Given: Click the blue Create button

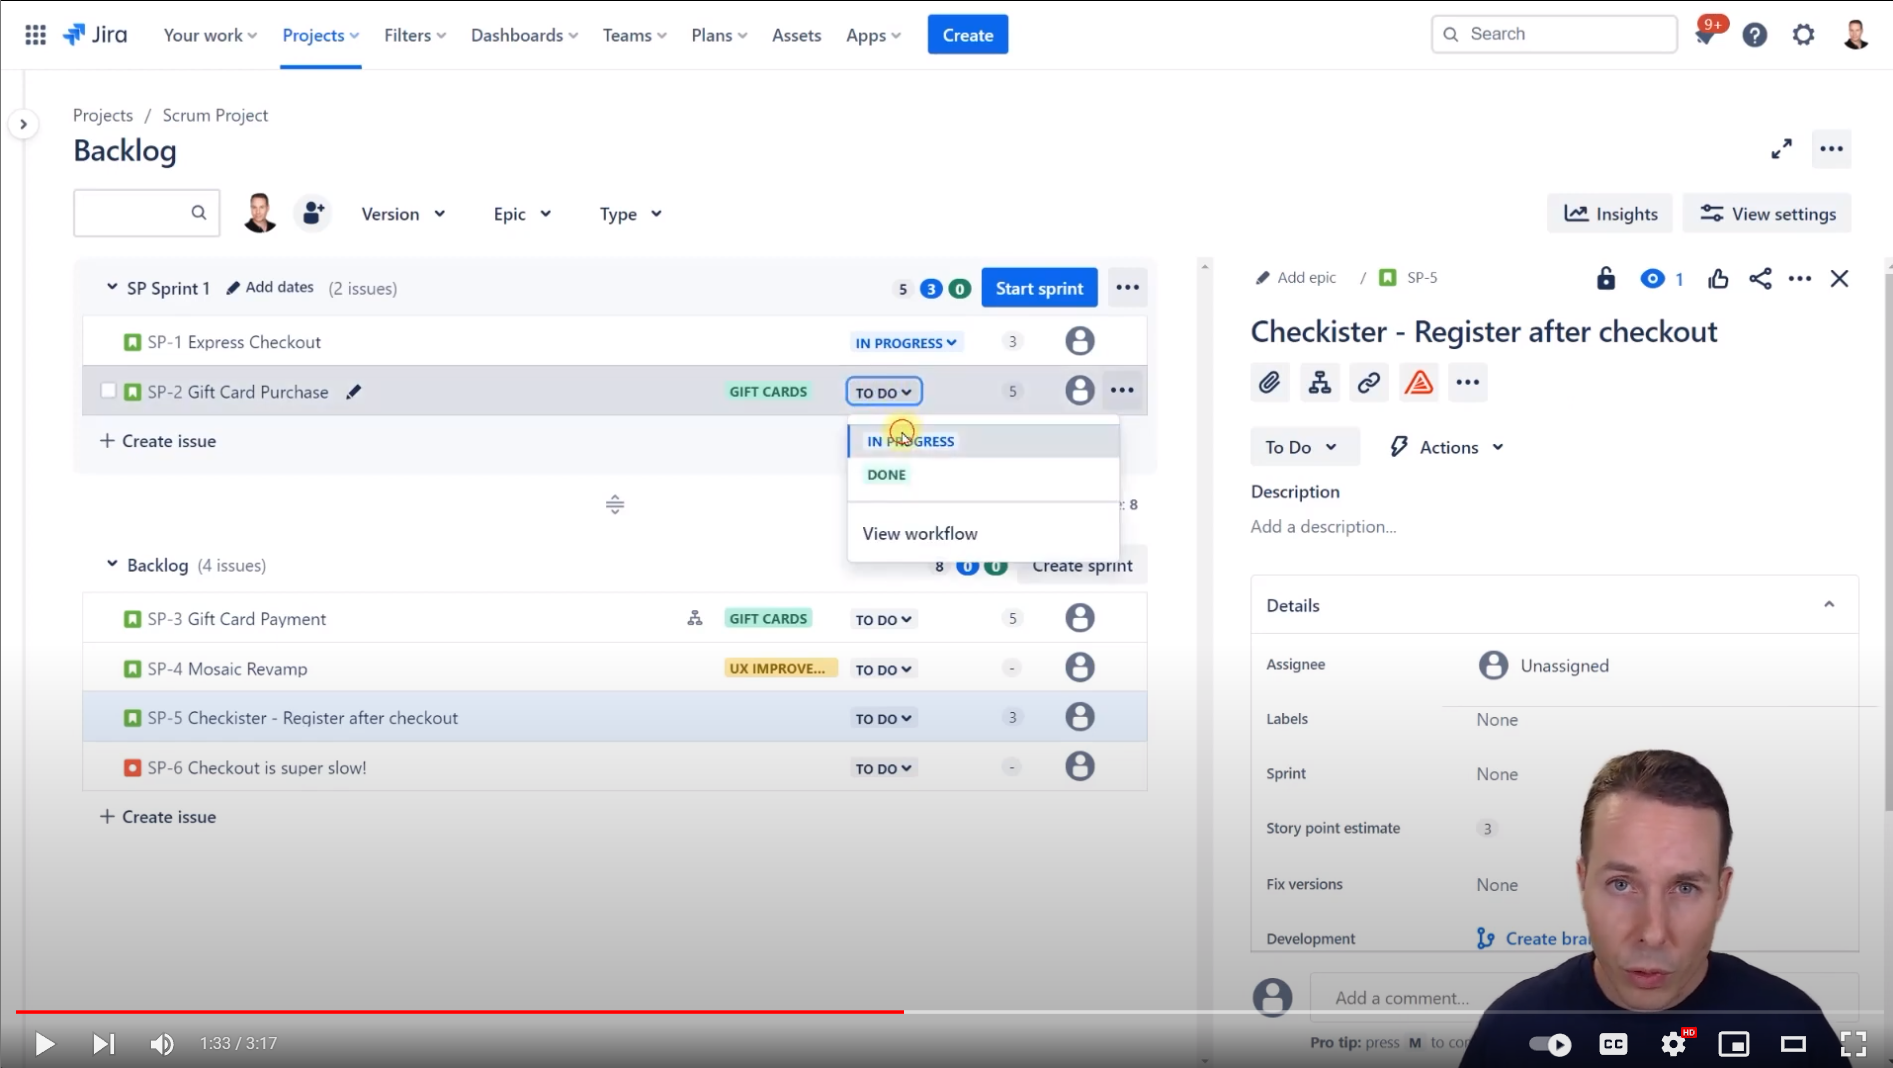Looking at the screenshot, I should click(x=967, y=35).
